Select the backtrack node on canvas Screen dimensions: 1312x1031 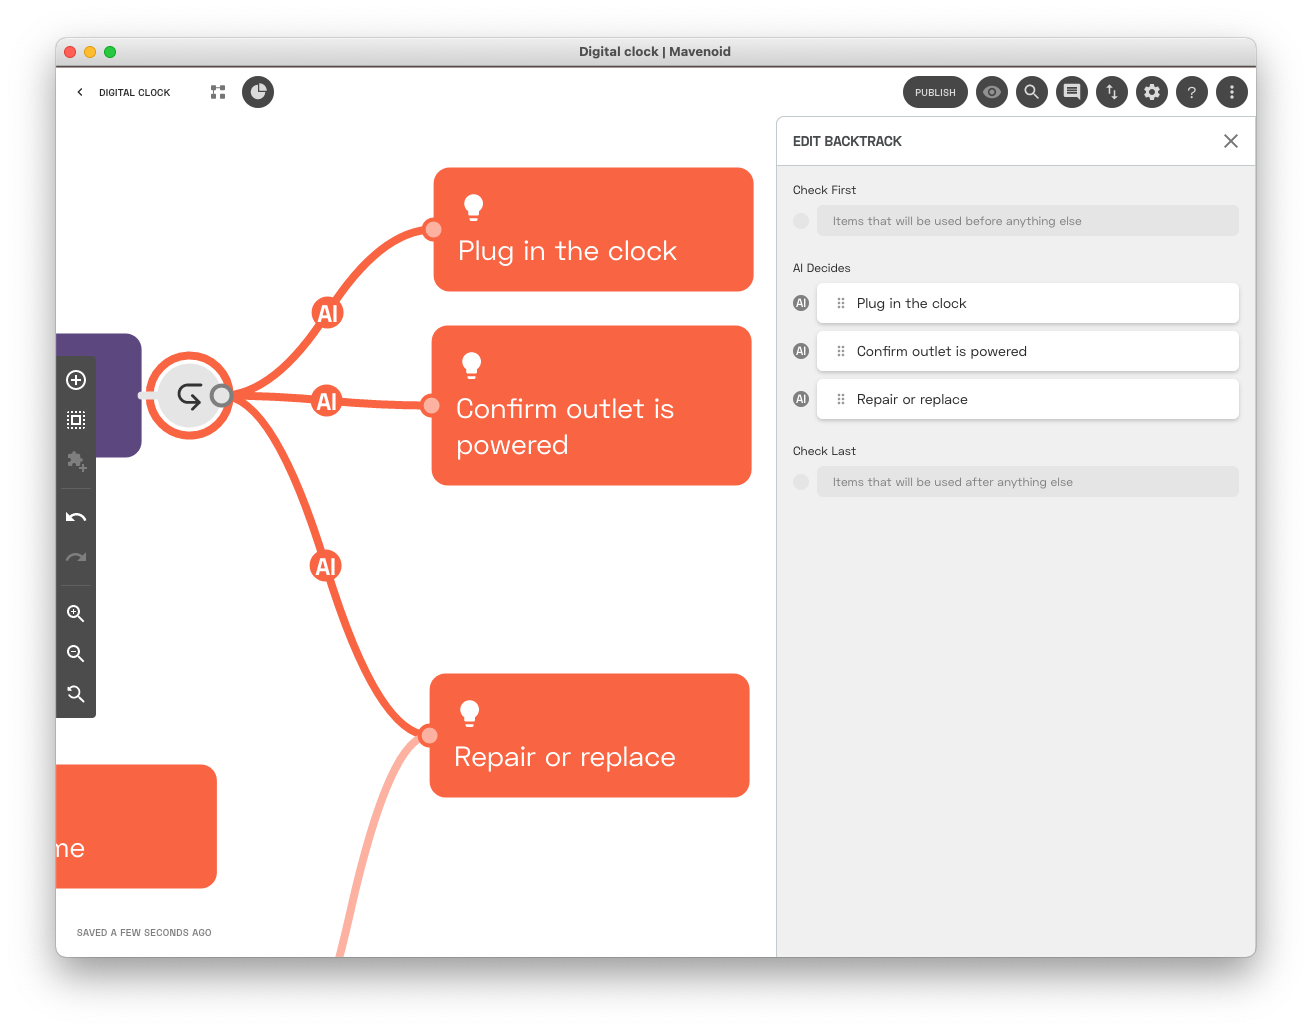point(188,396)
